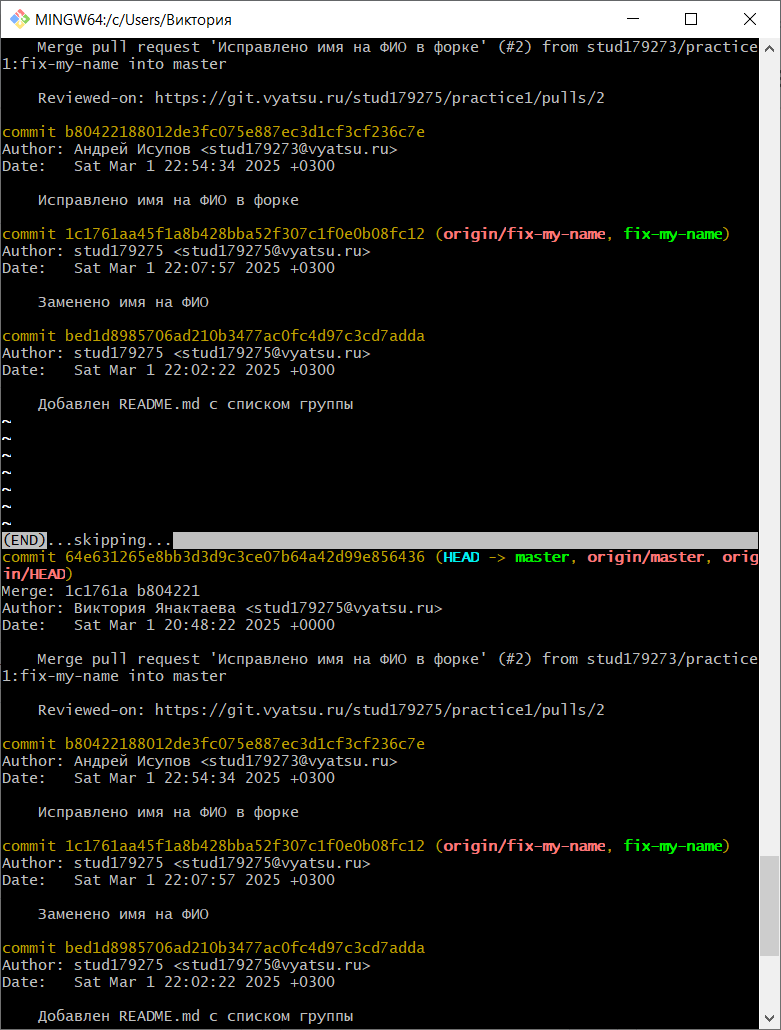Click the cyan 'HEAD ->' reference label

coord(474,557)
